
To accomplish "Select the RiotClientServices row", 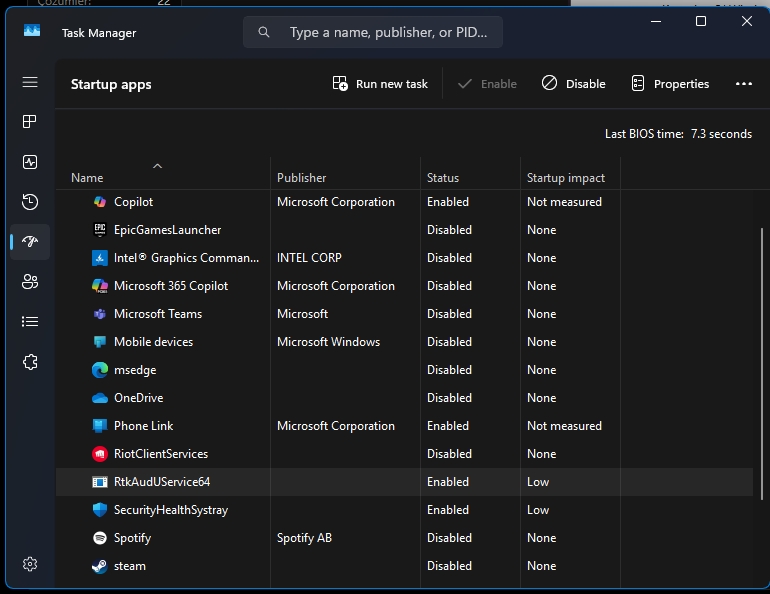I will coord(404,454).
